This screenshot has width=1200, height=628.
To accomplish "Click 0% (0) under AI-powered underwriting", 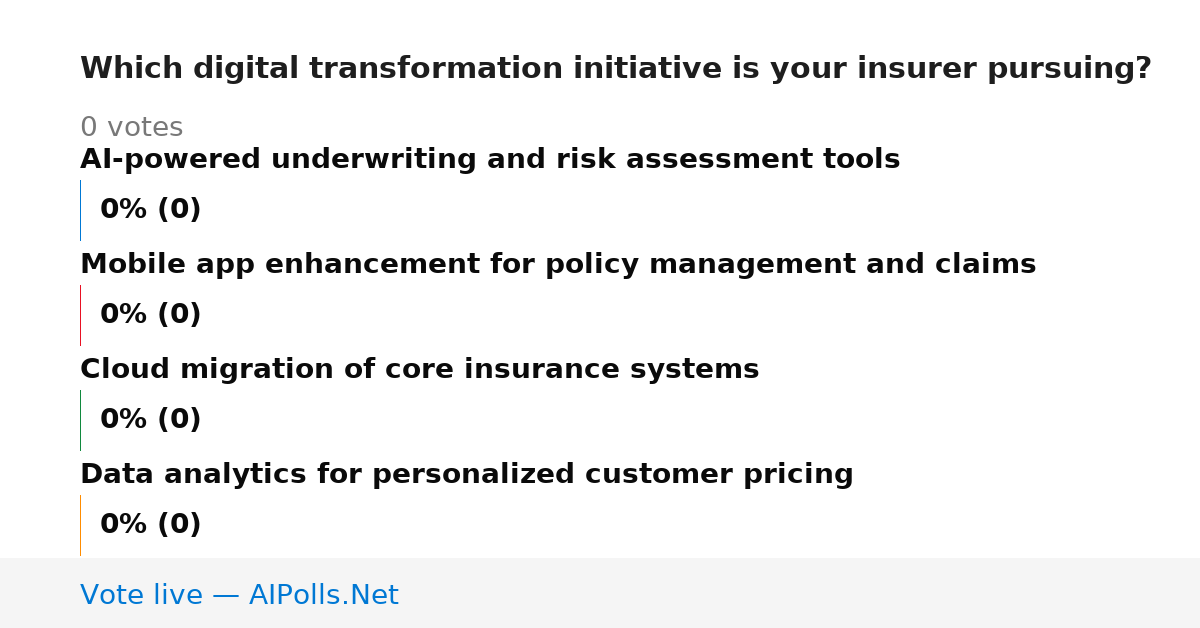I will coord(150,210).
